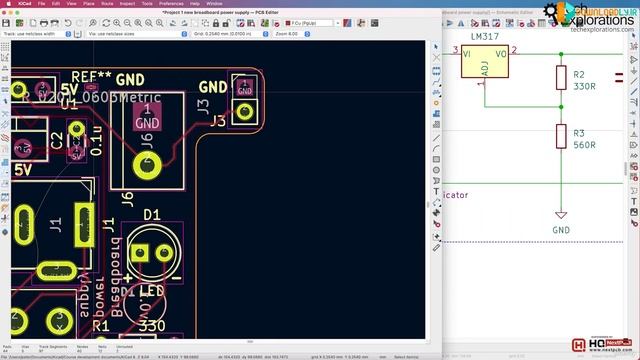Select Delete tool in PCB right toolbar
The image size is (640, 360).
pos(436,224)
